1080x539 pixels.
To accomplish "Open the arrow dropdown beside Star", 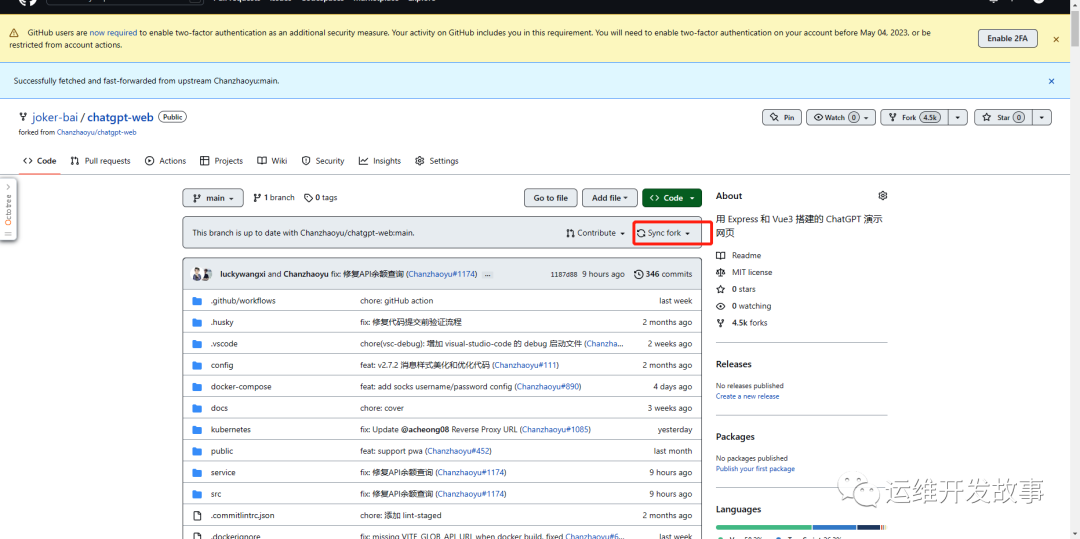I will 1042,118.
